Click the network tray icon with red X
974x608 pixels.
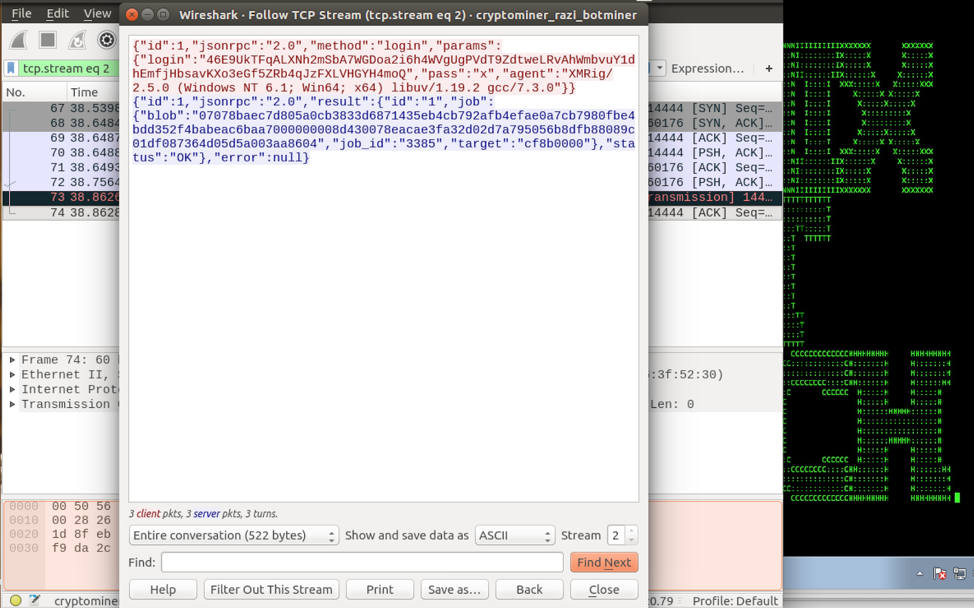click(939, 573)
